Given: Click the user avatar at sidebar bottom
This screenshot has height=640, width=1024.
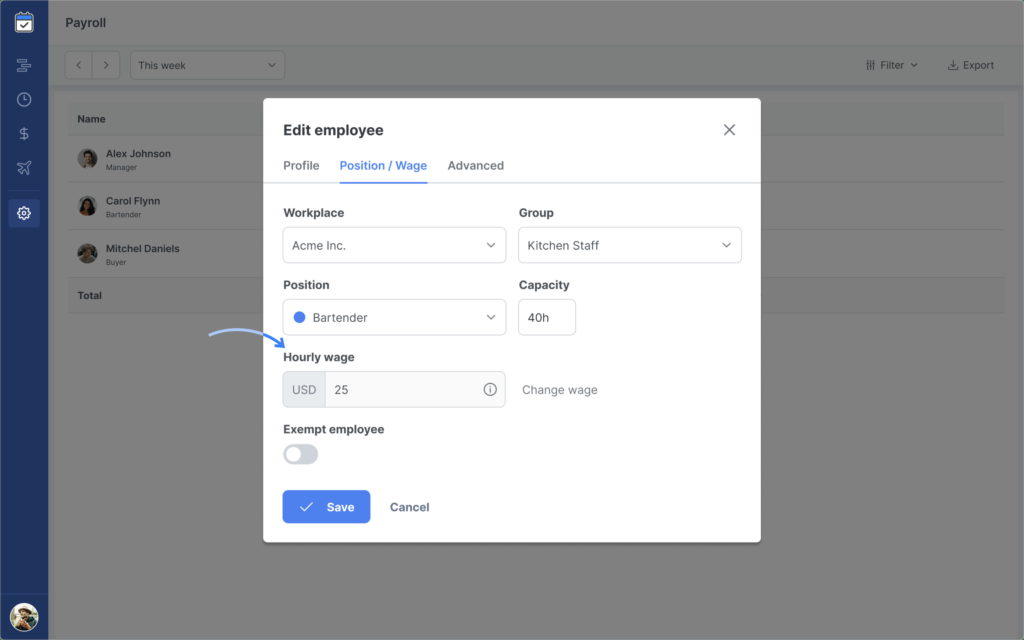Looking at the screenshot, I should pos(24,616).
